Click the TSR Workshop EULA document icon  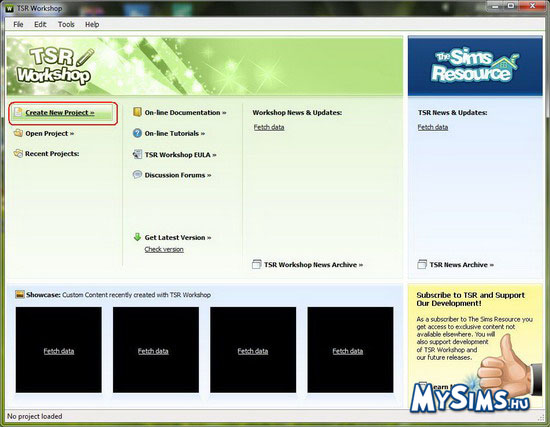[137, 154]
